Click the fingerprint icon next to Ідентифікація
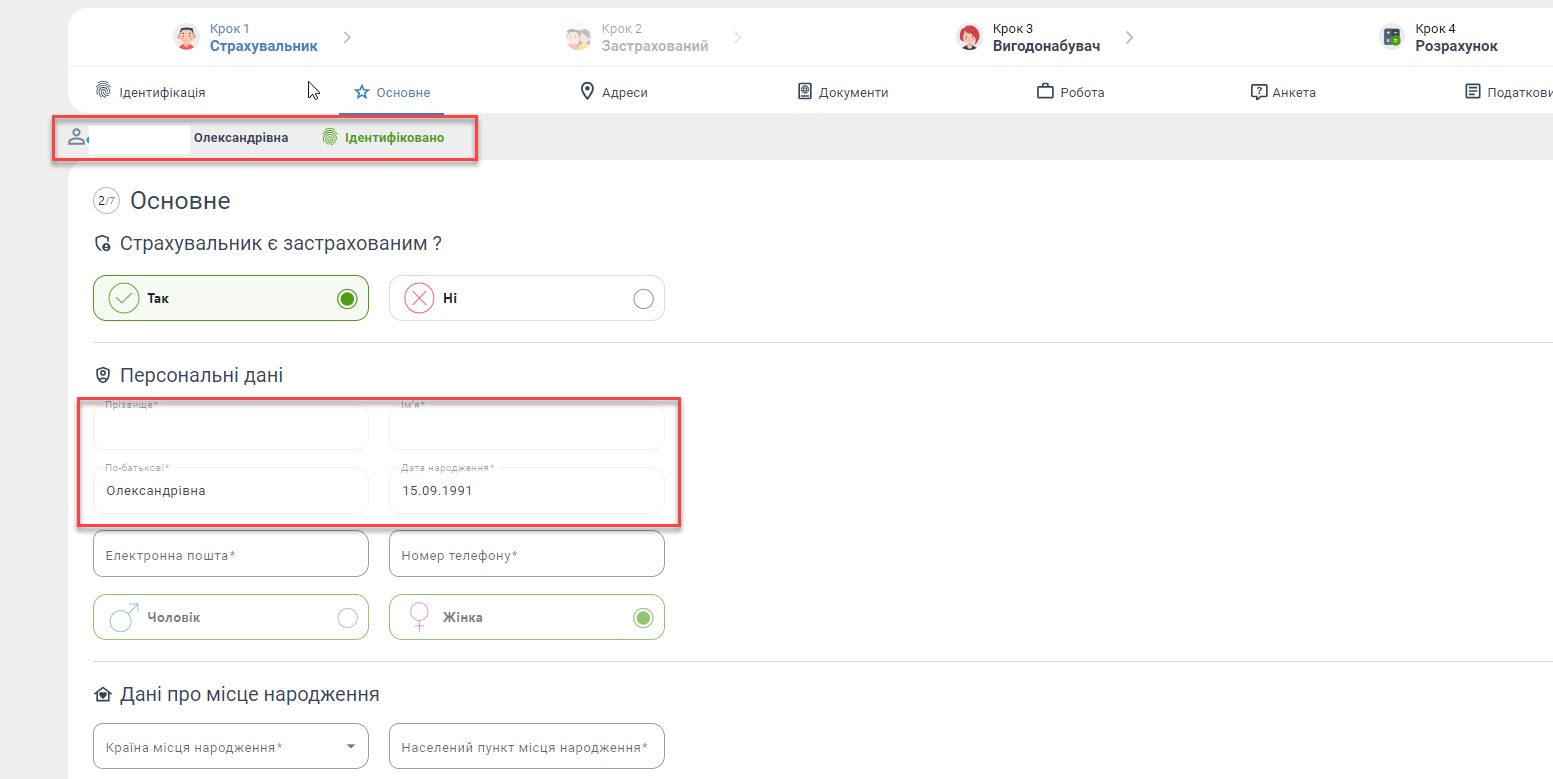Screen dimensions: 1553x779 click(x=103, y=92)
